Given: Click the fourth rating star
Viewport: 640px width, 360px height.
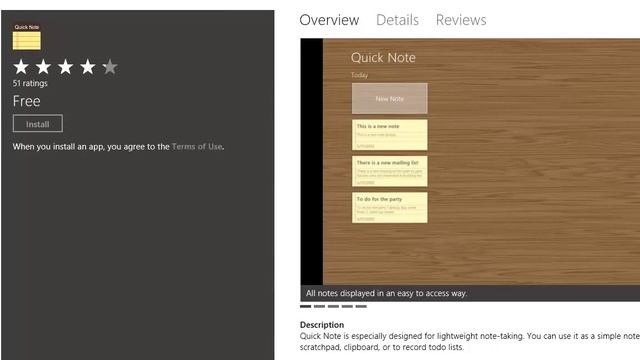Looking at the screenshot, I should pyautogui.click(x=87, y=67).
